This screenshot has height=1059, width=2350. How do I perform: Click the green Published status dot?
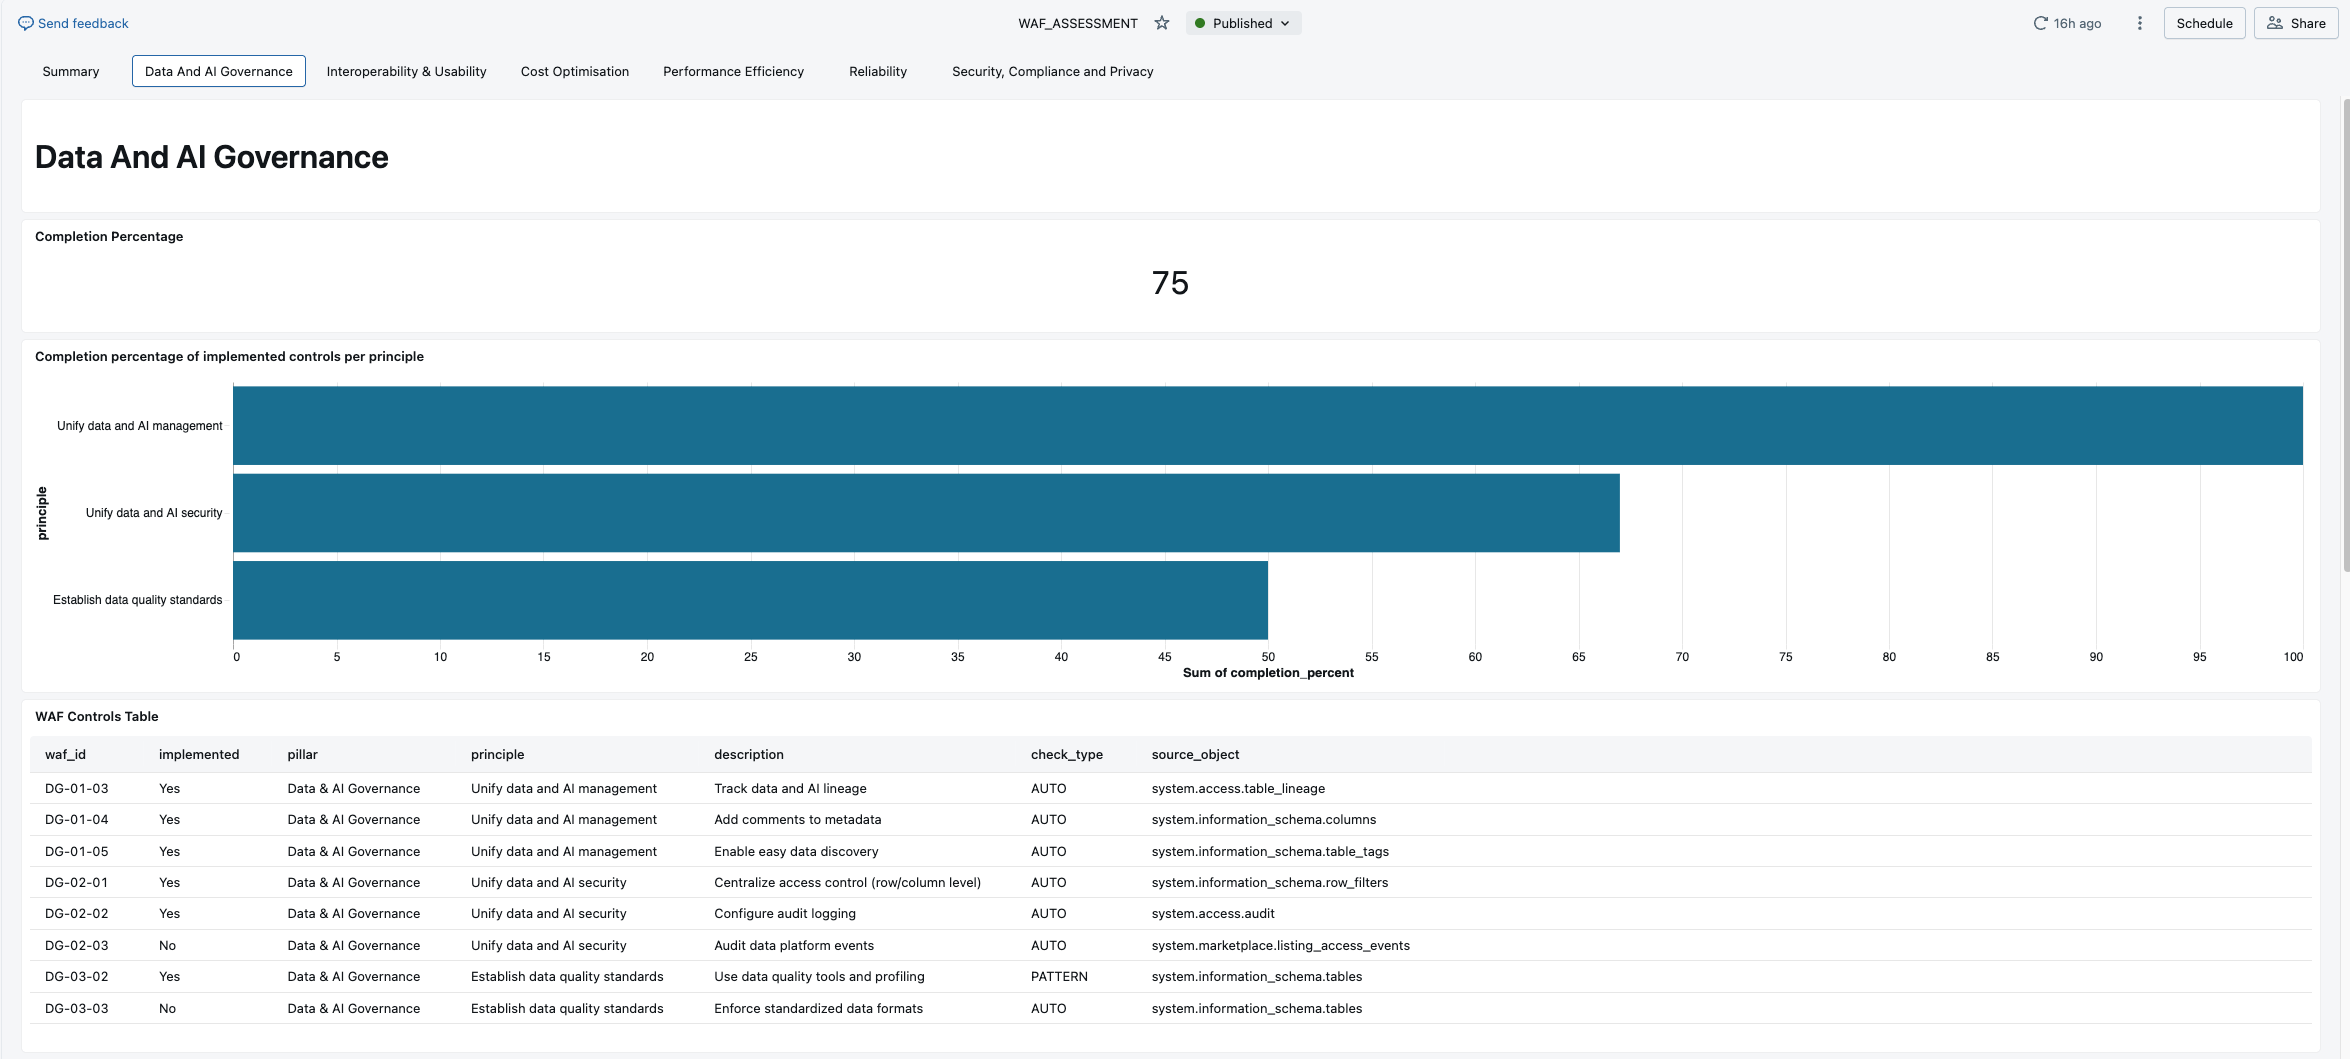pos(1199,22)
